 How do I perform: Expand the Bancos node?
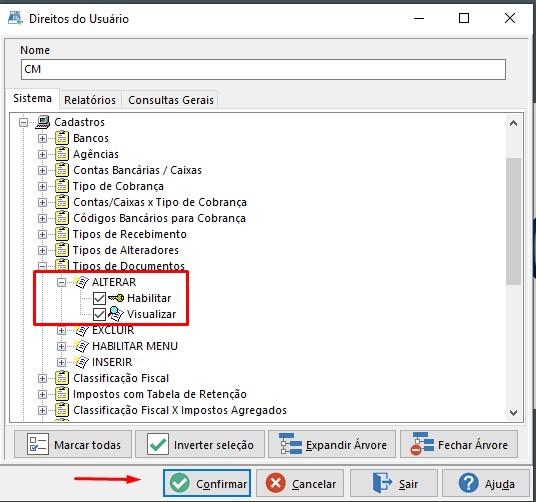click(42, 138)
